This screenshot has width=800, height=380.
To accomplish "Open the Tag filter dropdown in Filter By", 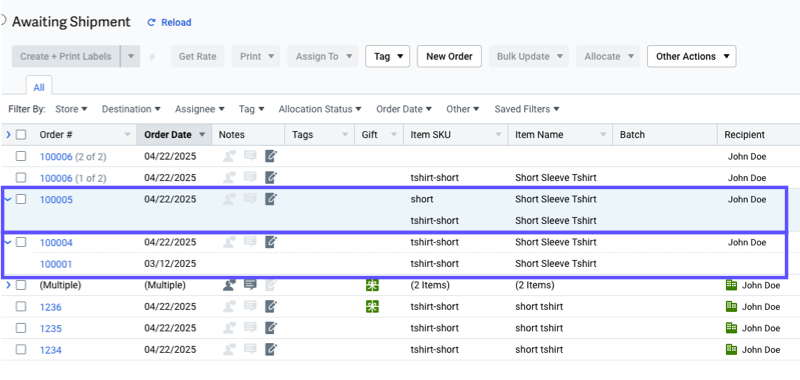I will [252, 109].
